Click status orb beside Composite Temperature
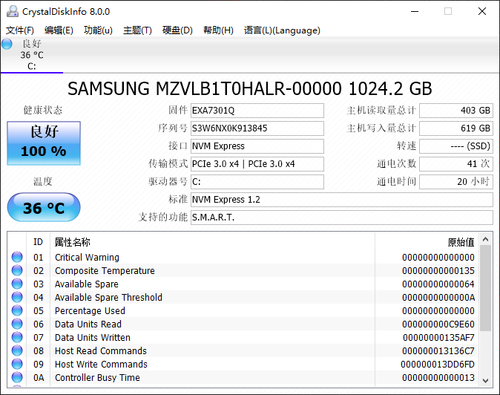500x395 pixels. tap(17, 270)
